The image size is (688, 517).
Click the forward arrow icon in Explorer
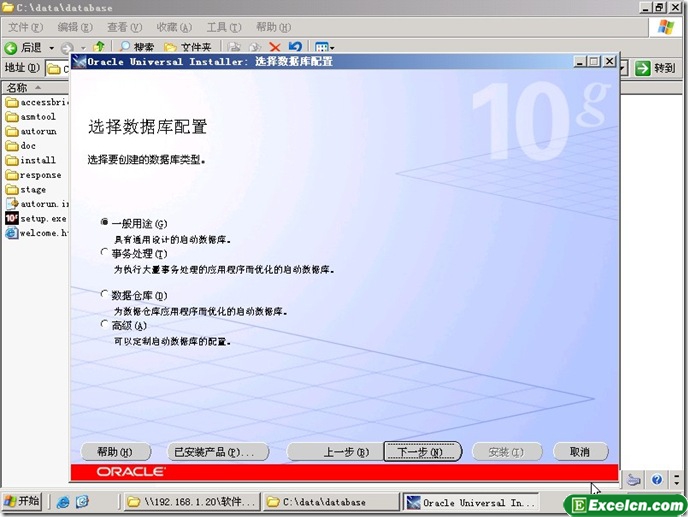(67, 47)
